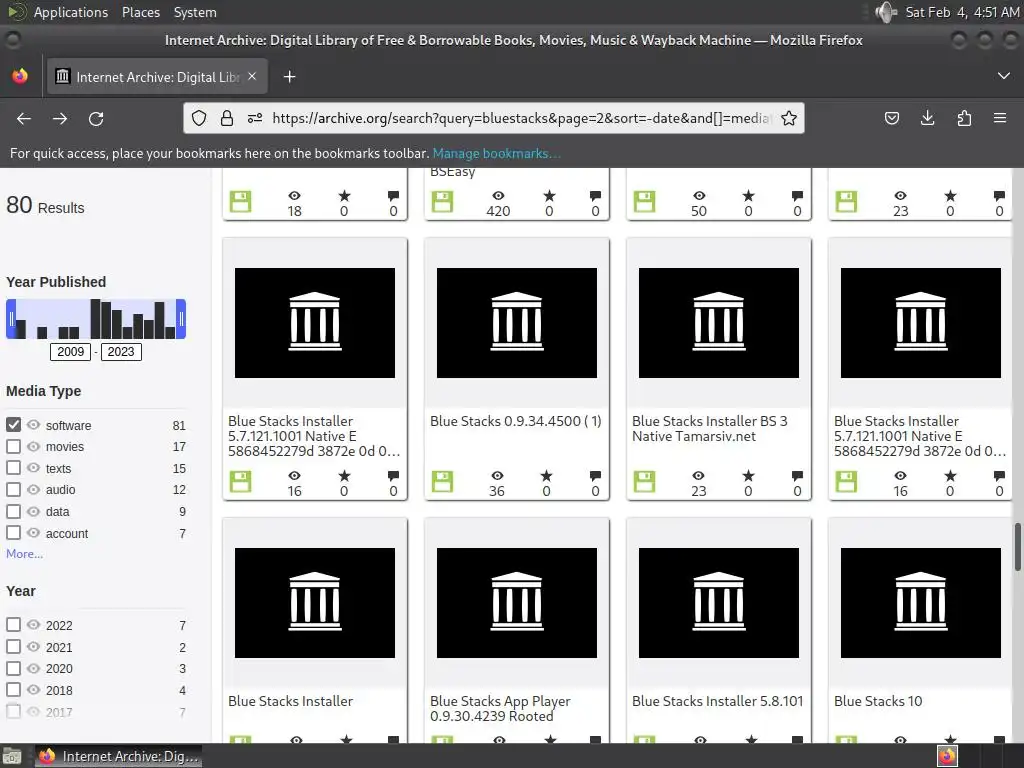Hide 2022 results with eye toggle
The height and width of the screenshot is (768, 1024).
coord(33,624)
